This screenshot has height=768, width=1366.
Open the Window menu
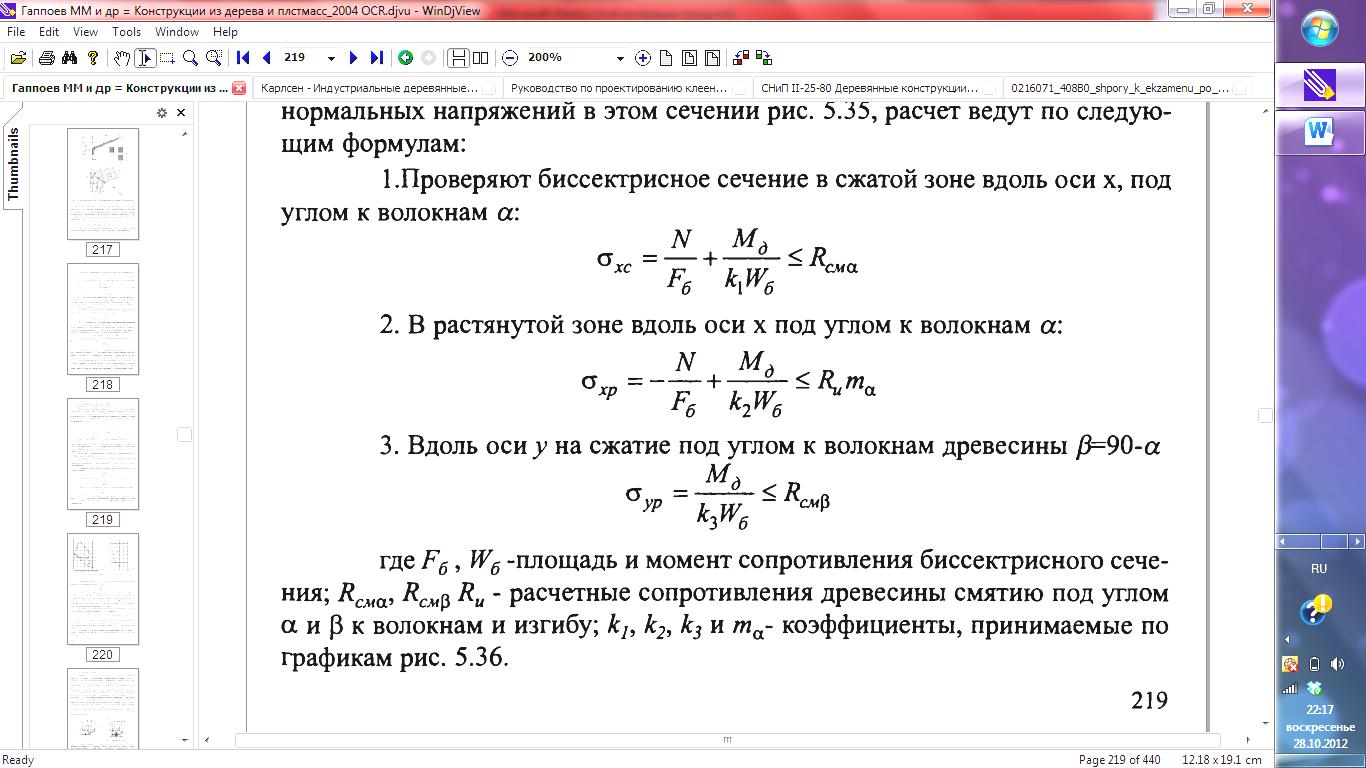point(177,32)
